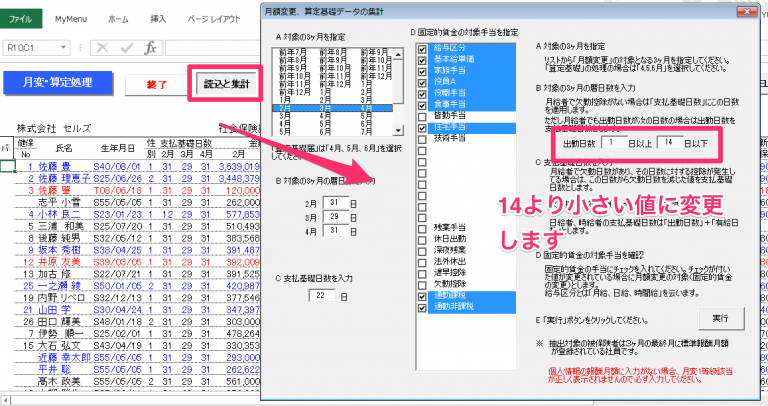
Task: Switch to the ホーム tab
Action: [118, 19]
